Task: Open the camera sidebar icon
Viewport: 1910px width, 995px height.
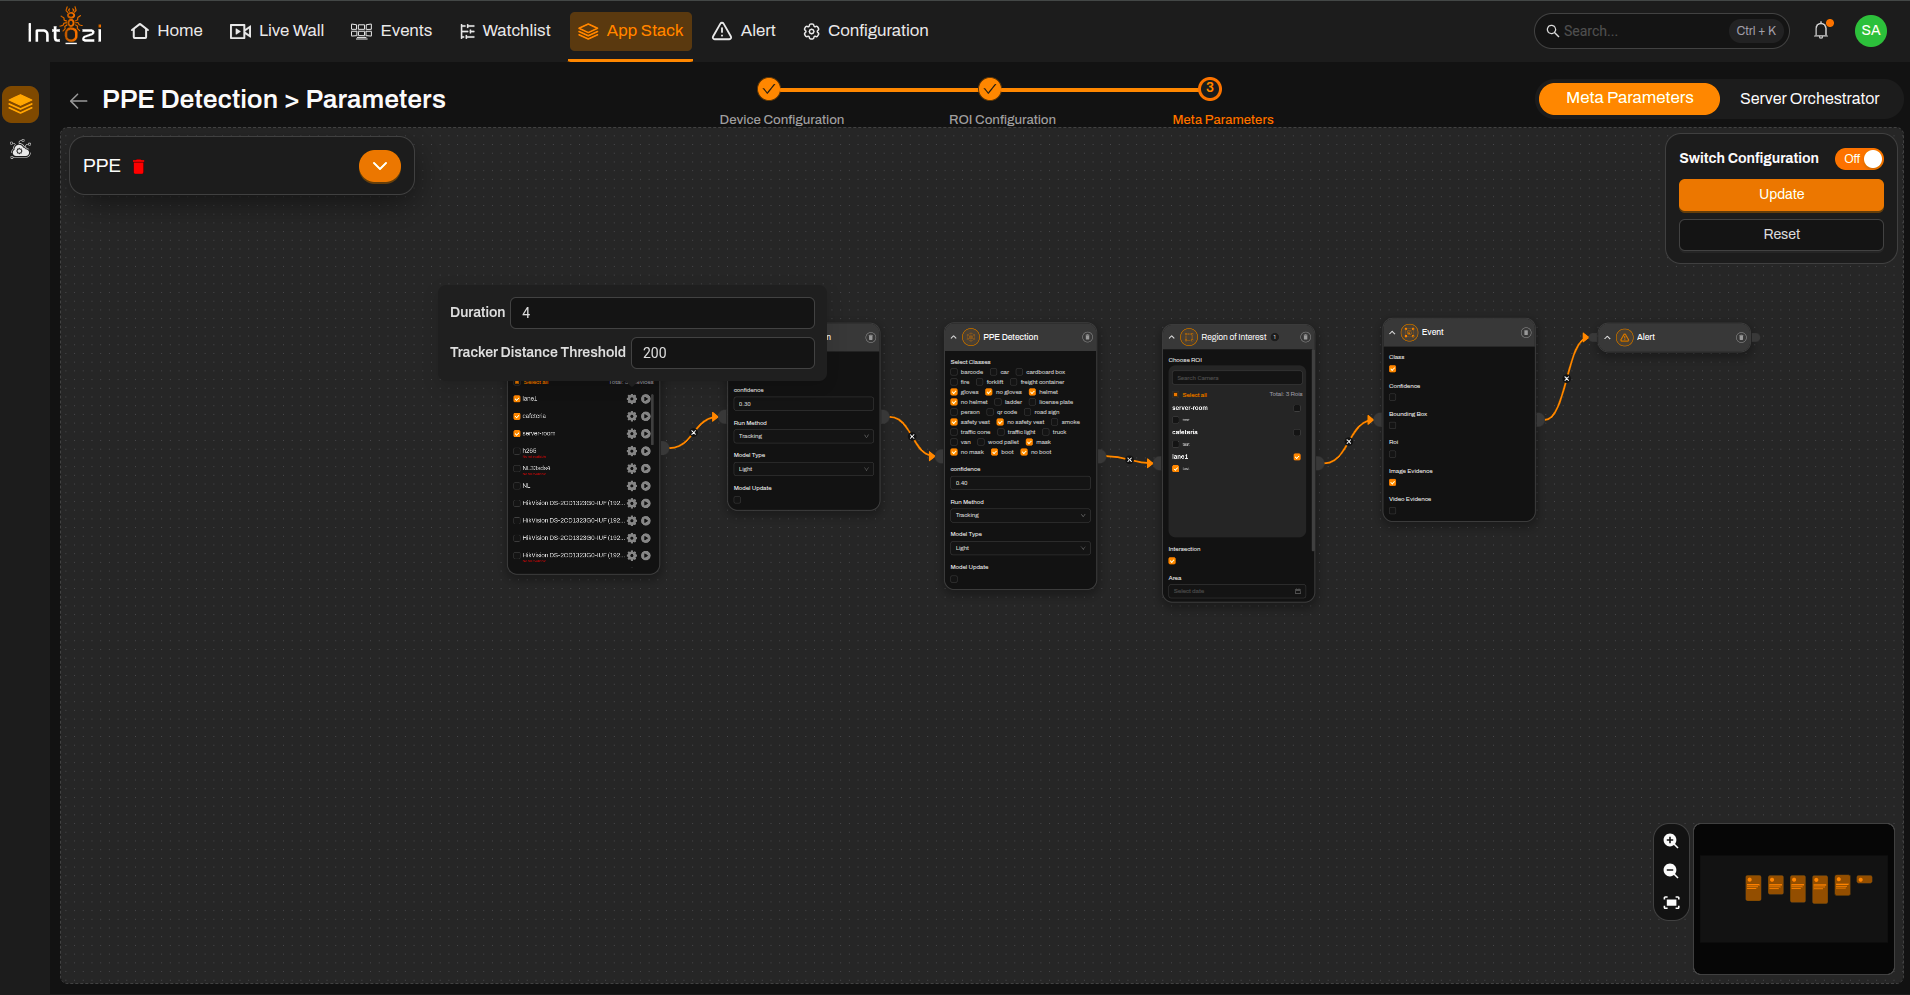Action: (x=21, y=150)
